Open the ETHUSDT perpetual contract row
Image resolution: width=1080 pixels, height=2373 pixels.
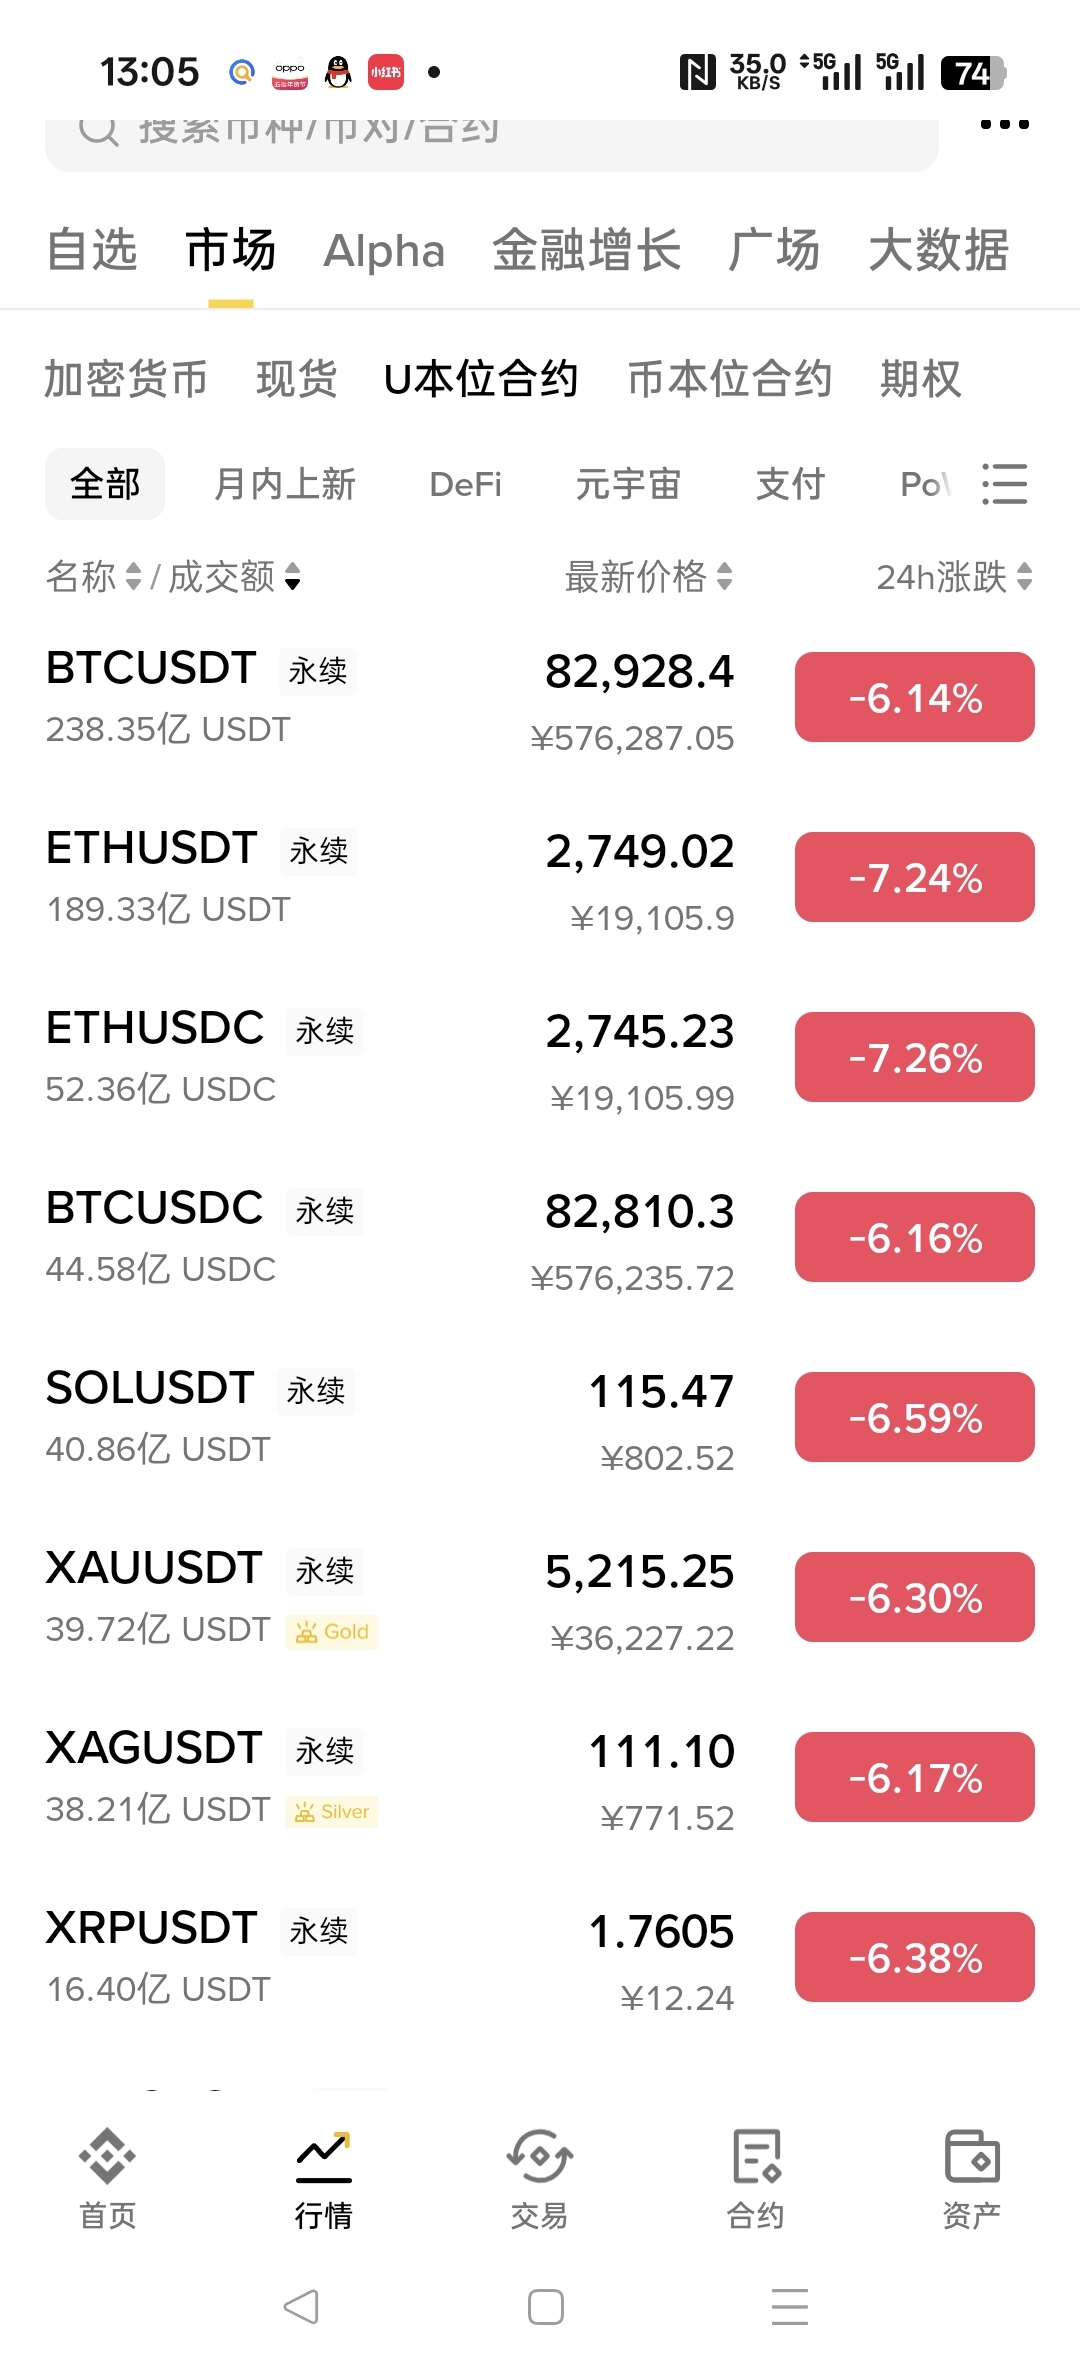coord(390,877)
